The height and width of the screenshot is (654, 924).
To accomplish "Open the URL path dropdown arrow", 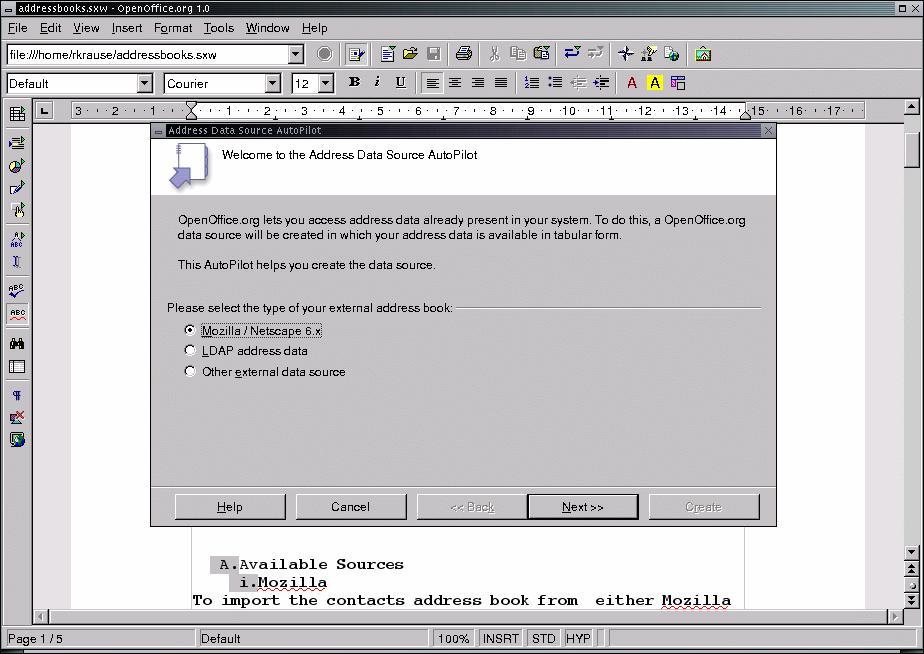I will tap(296, 54).
